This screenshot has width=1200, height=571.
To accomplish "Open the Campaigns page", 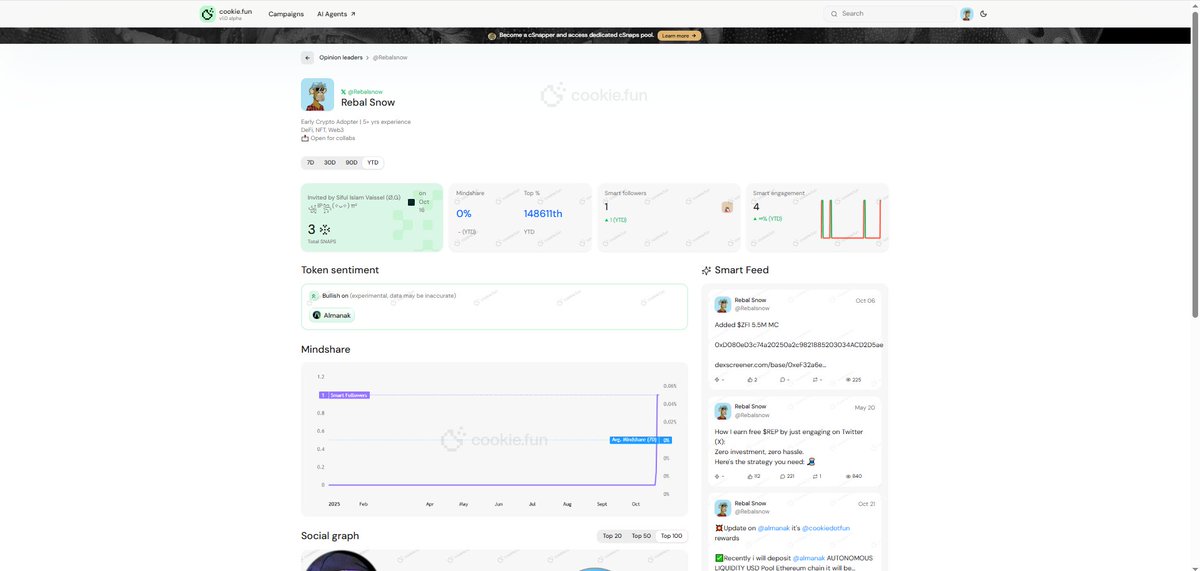I will coord(286,14).
